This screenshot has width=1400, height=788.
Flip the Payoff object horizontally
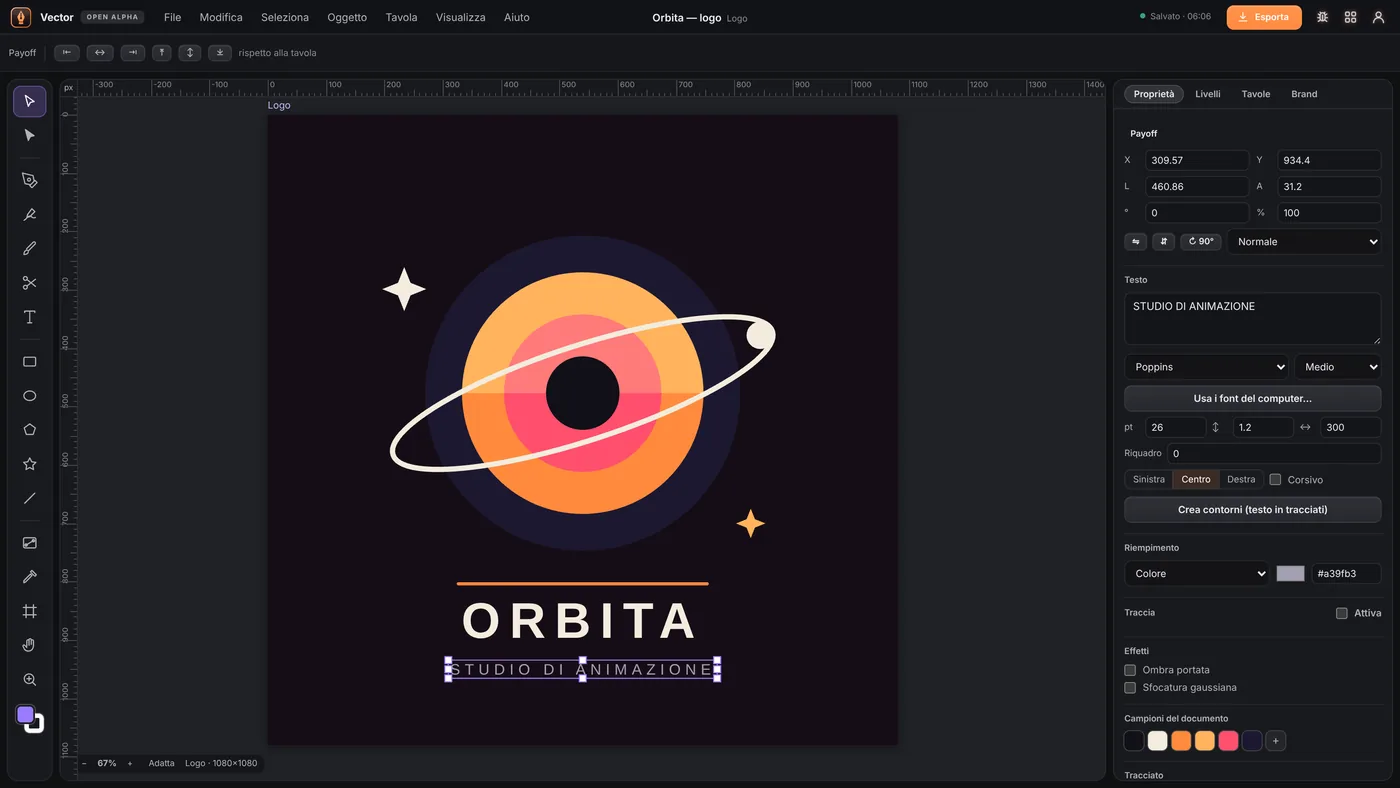(x=1135, y=242)
